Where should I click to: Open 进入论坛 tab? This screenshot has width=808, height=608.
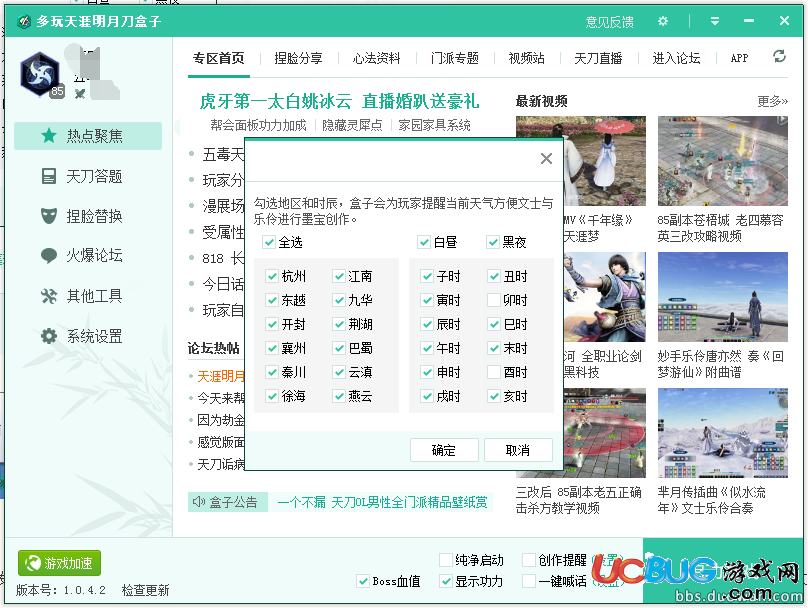676,58
